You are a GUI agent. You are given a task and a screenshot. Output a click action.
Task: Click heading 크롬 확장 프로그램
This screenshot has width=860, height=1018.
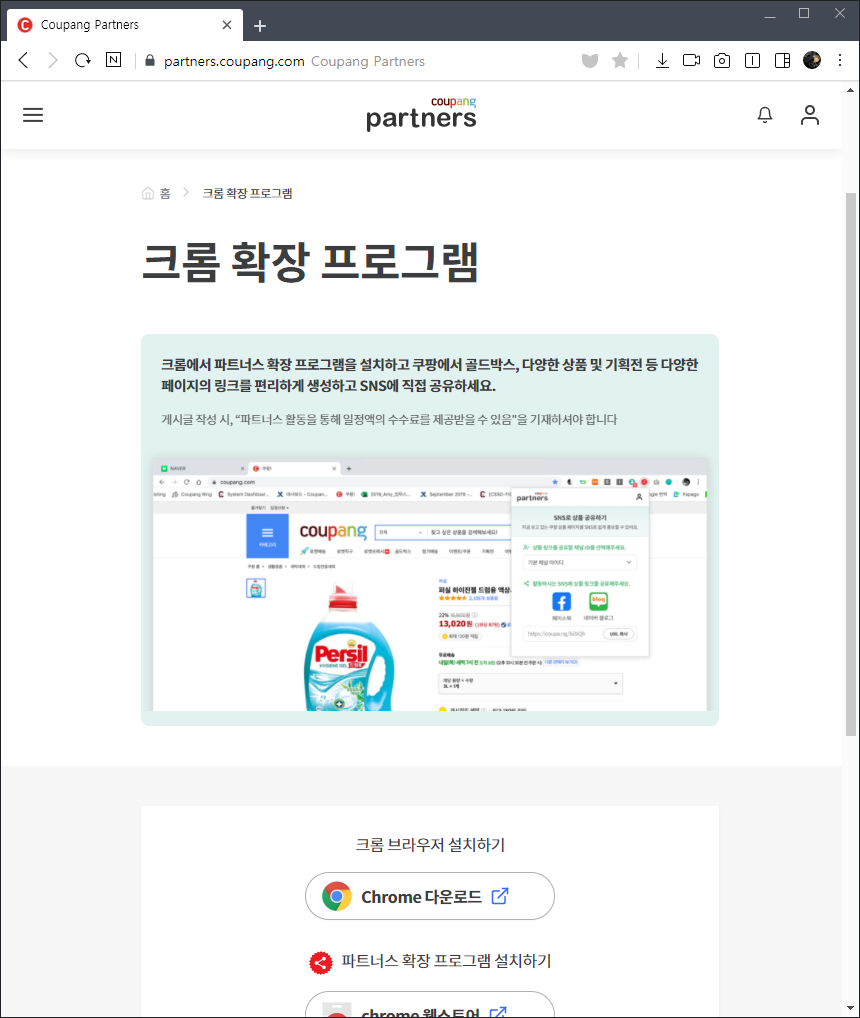point(310,262)
